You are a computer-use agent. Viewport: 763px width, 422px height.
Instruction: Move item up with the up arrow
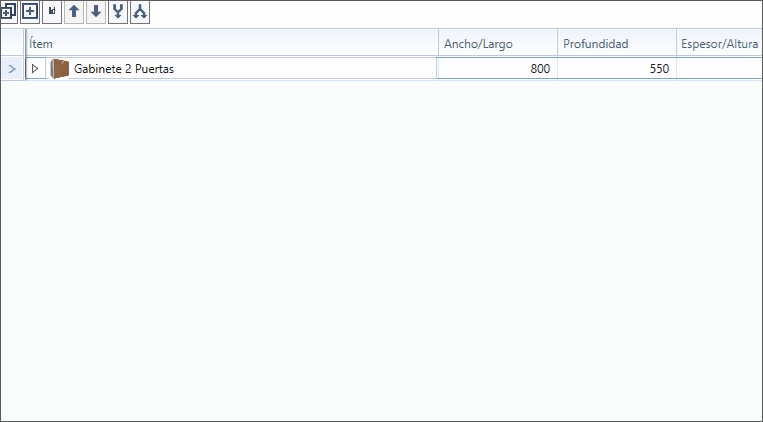click(74, 12)
